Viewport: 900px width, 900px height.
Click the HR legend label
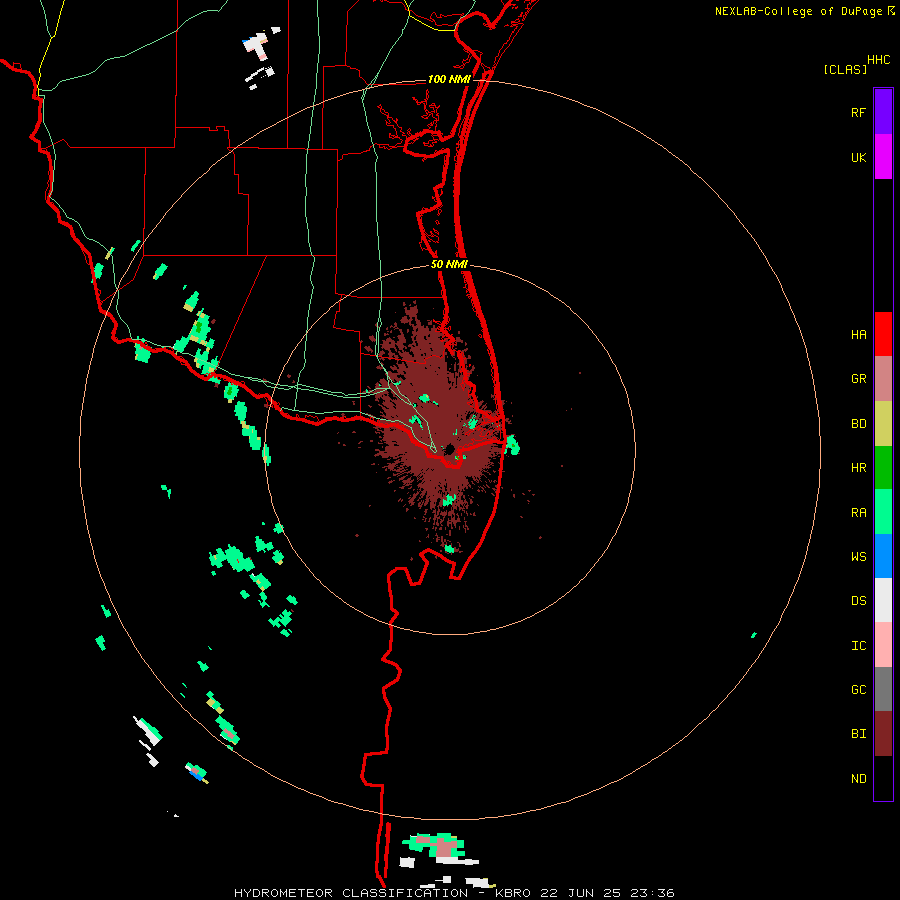coord(858,468)
